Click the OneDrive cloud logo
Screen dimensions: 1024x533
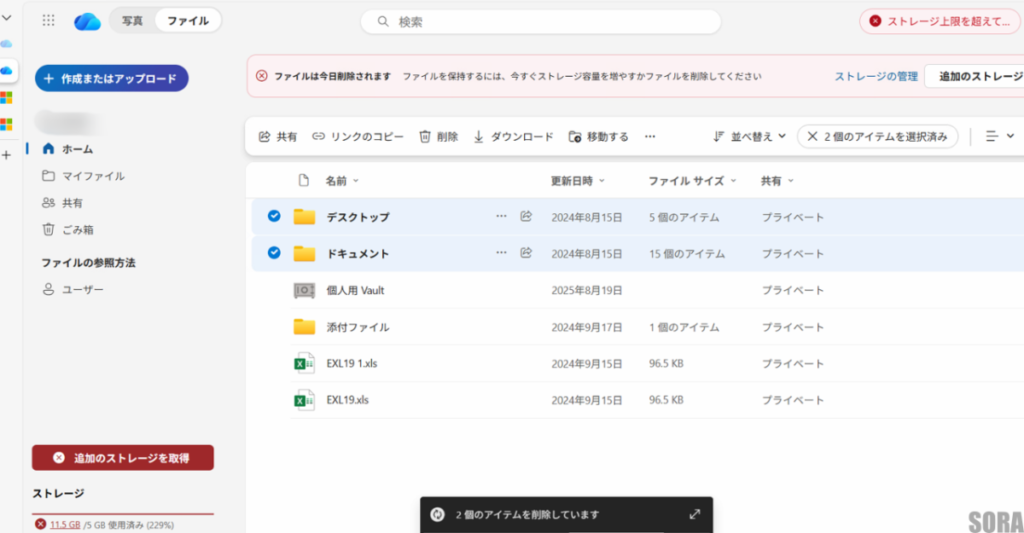(x=87, y=21)
